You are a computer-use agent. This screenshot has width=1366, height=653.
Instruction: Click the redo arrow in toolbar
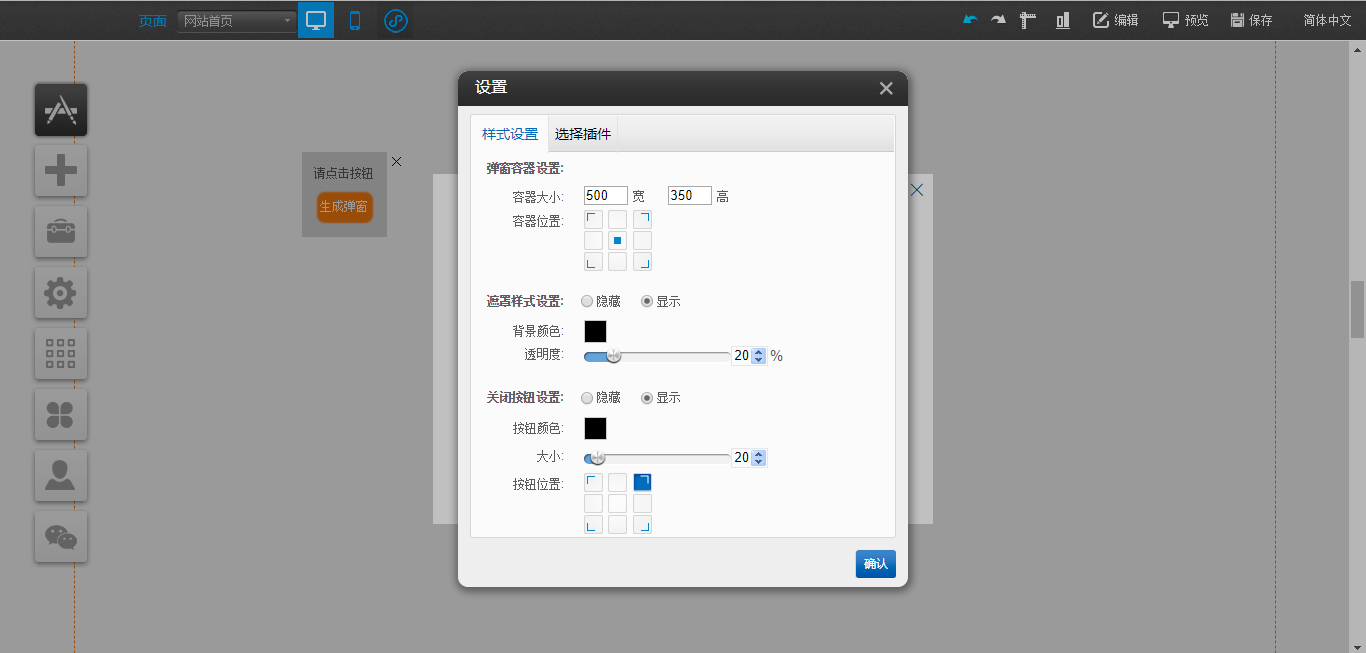click(x=998, y=20)
